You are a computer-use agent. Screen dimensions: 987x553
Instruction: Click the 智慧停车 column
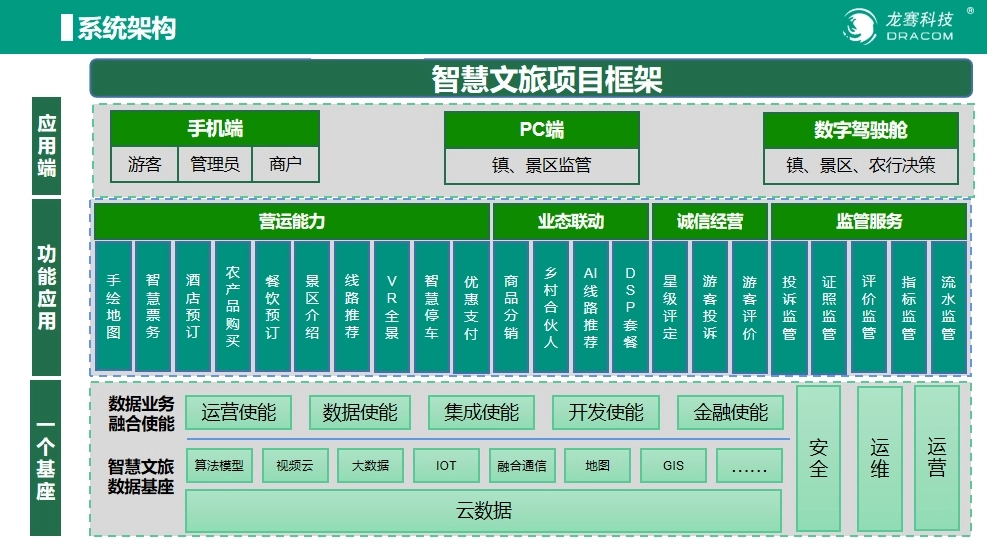[x=431, y=306]
